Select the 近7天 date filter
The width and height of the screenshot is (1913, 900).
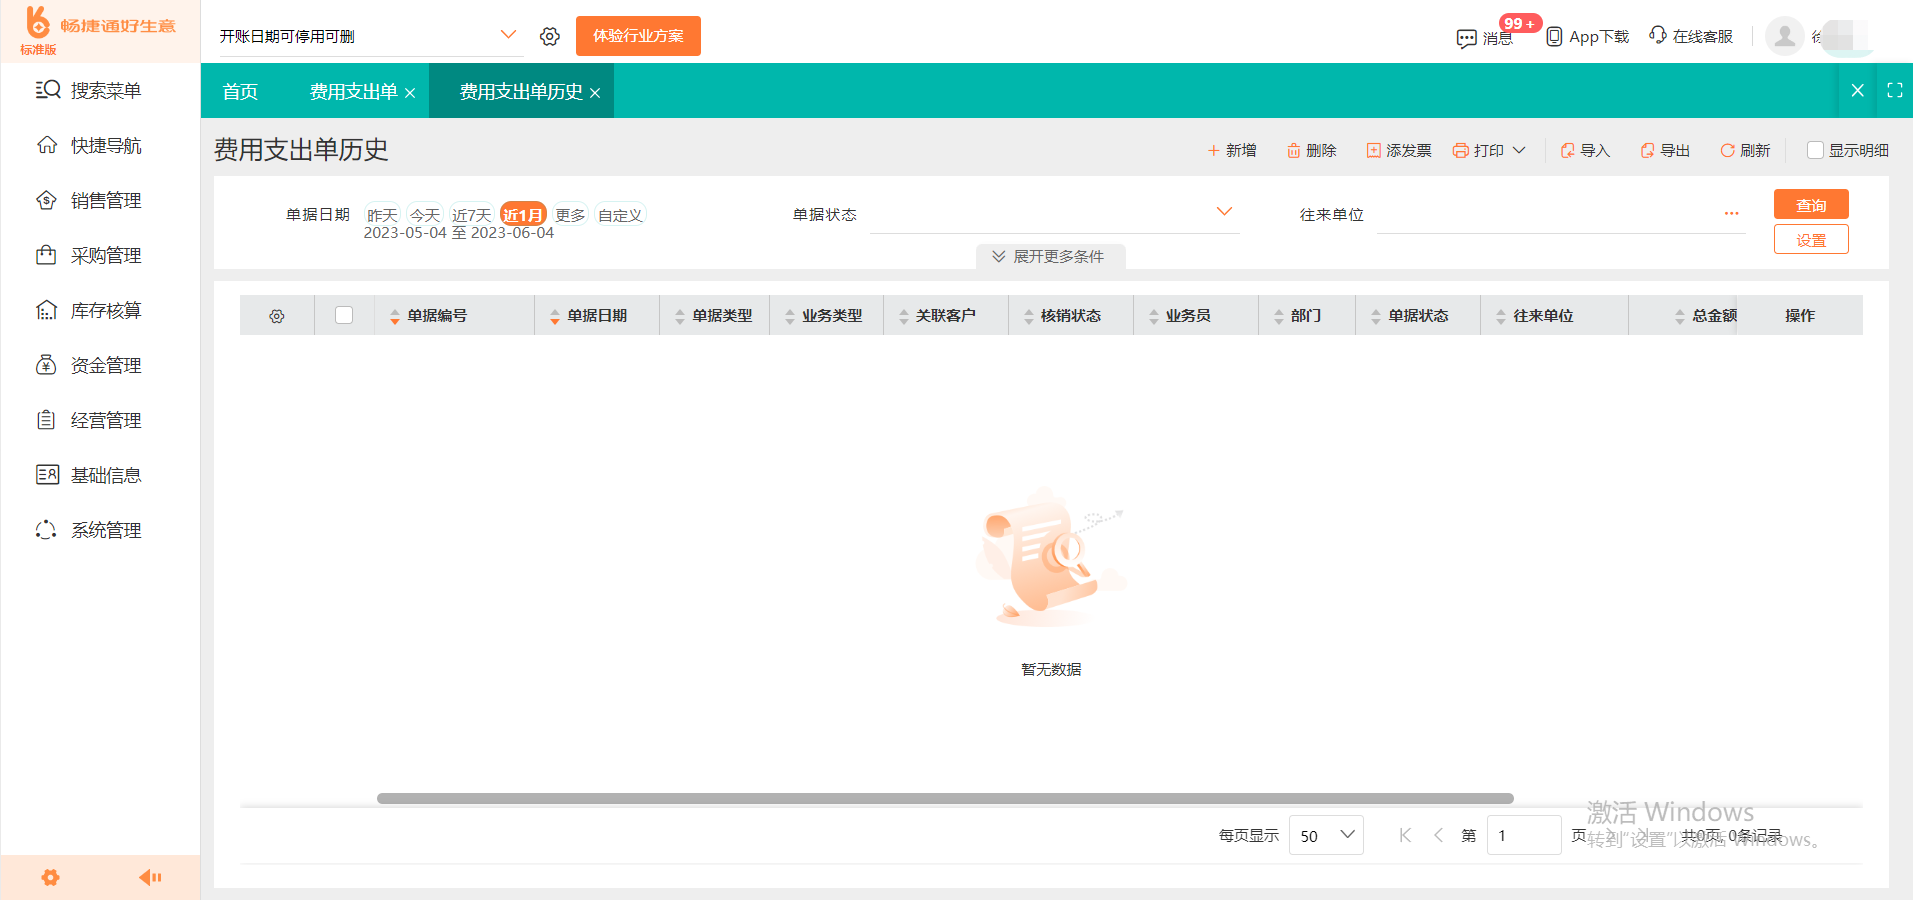[x=471, y=213]
